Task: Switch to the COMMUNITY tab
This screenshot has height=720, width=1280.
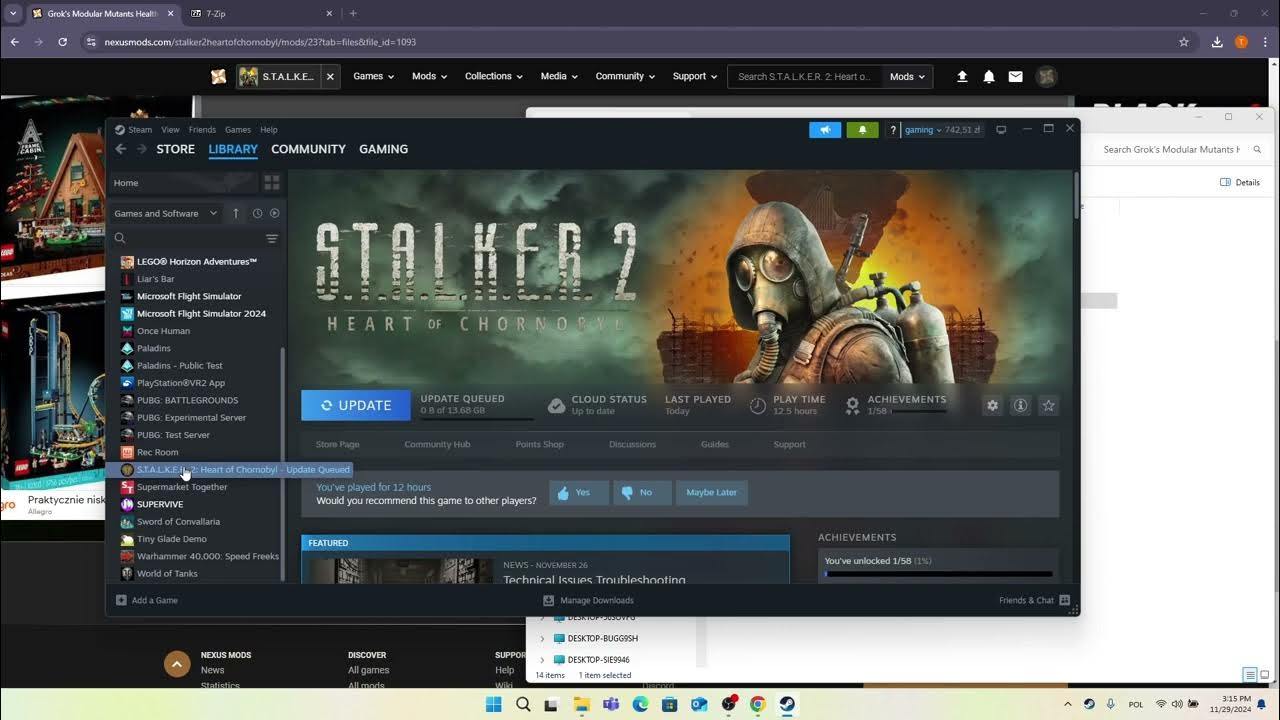Action: 308,149
